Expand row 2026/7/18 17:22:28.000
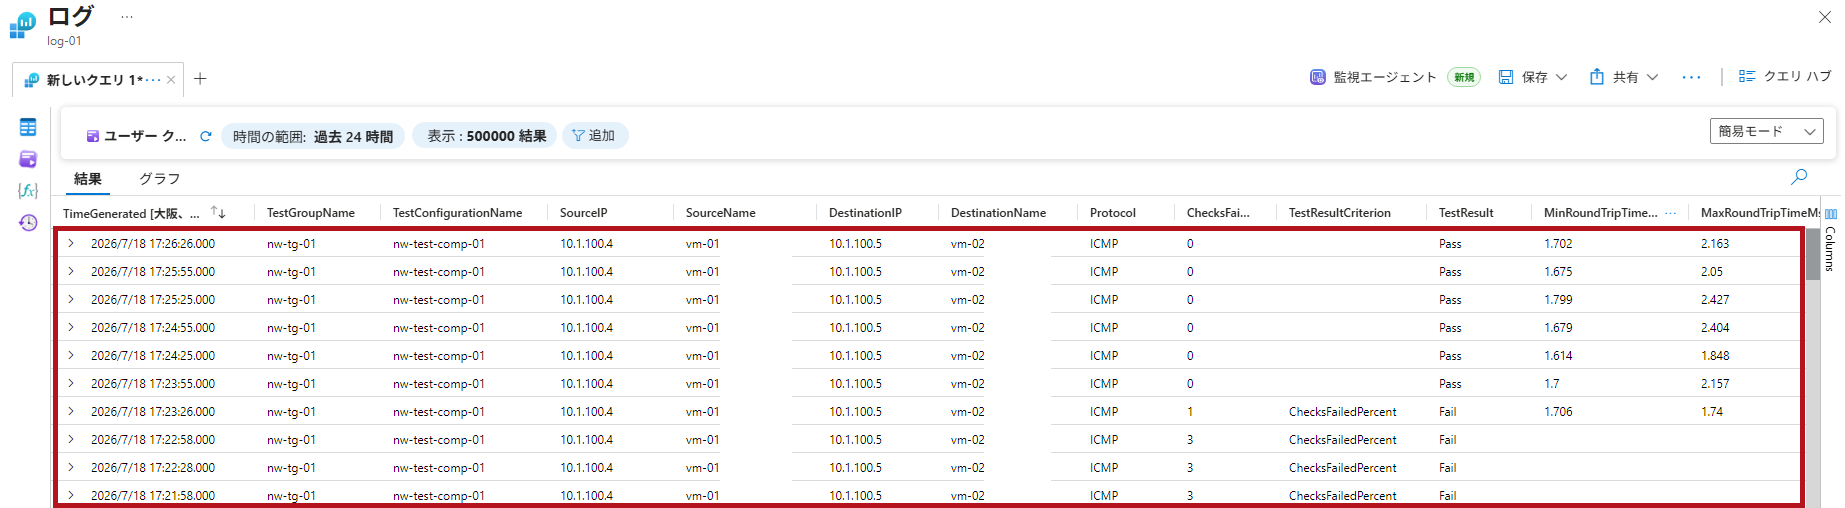 (71, 467)
